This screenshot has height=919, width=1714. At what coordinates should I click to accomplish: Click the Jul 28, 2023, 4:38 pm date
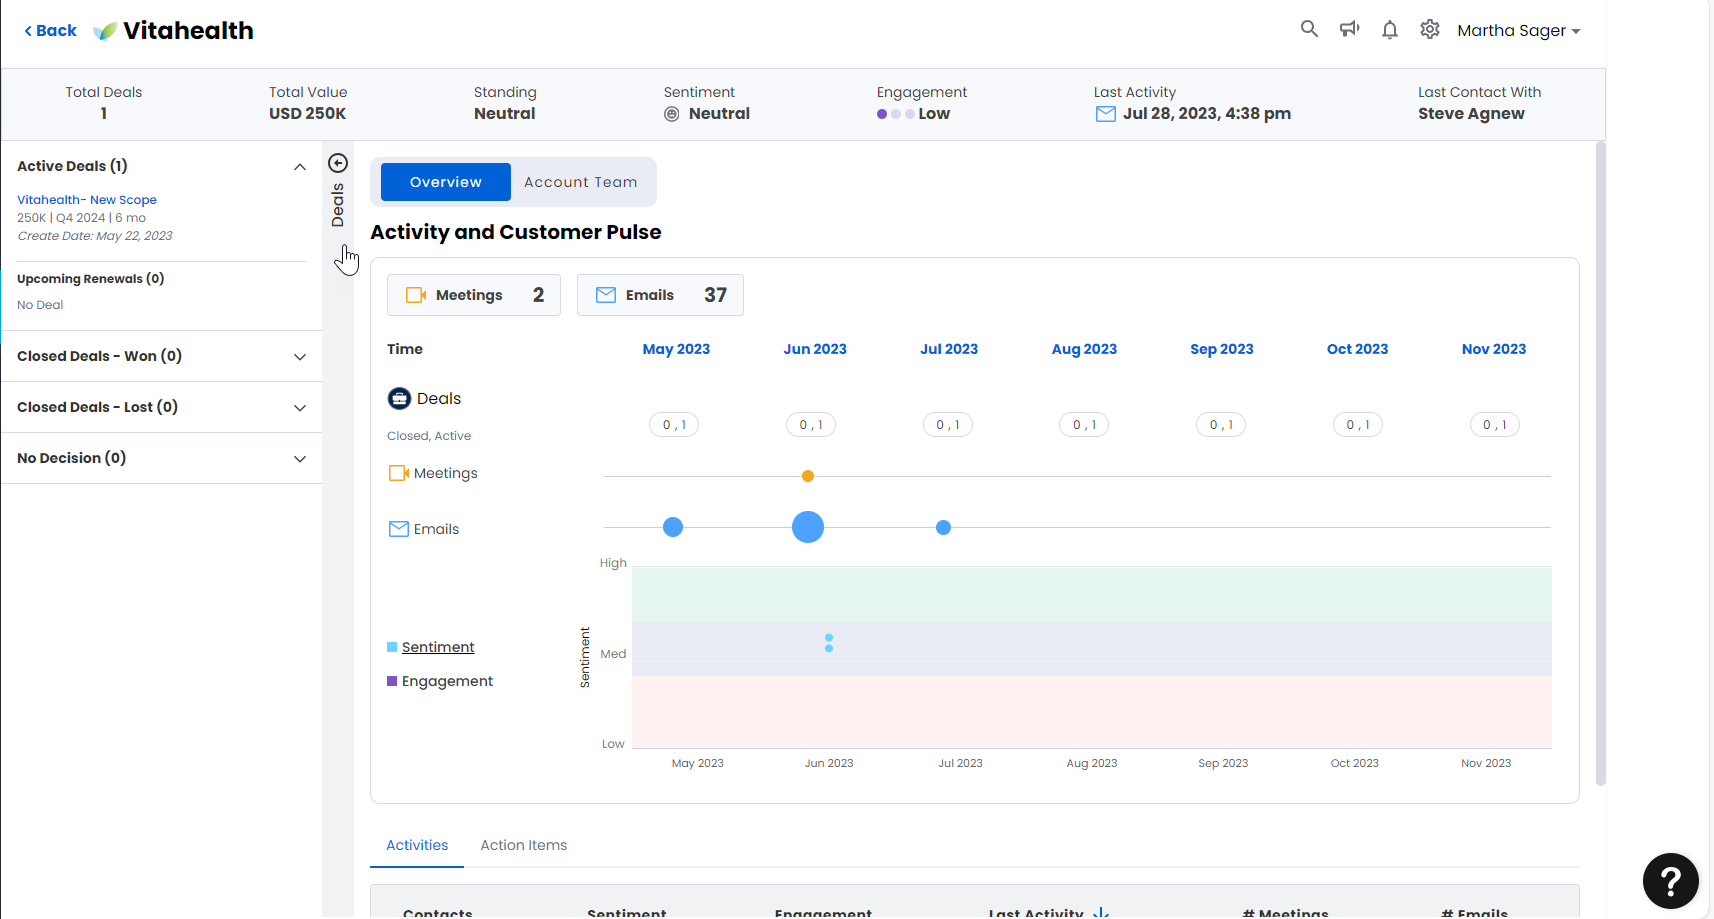1207,114
